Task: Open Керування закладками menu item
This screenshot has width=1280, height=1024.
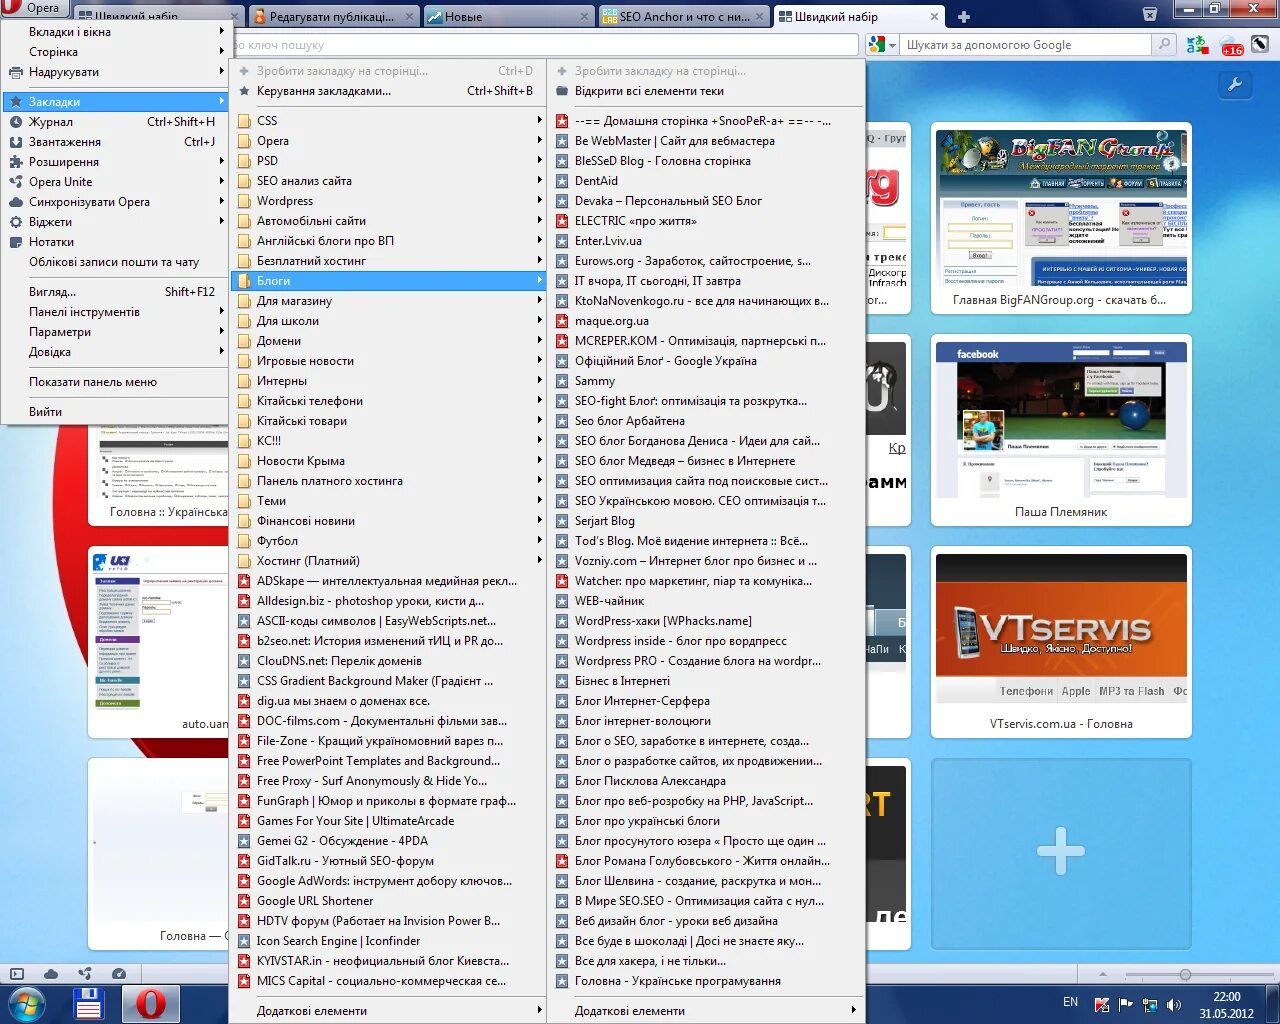Action: (x=390, y=91)
